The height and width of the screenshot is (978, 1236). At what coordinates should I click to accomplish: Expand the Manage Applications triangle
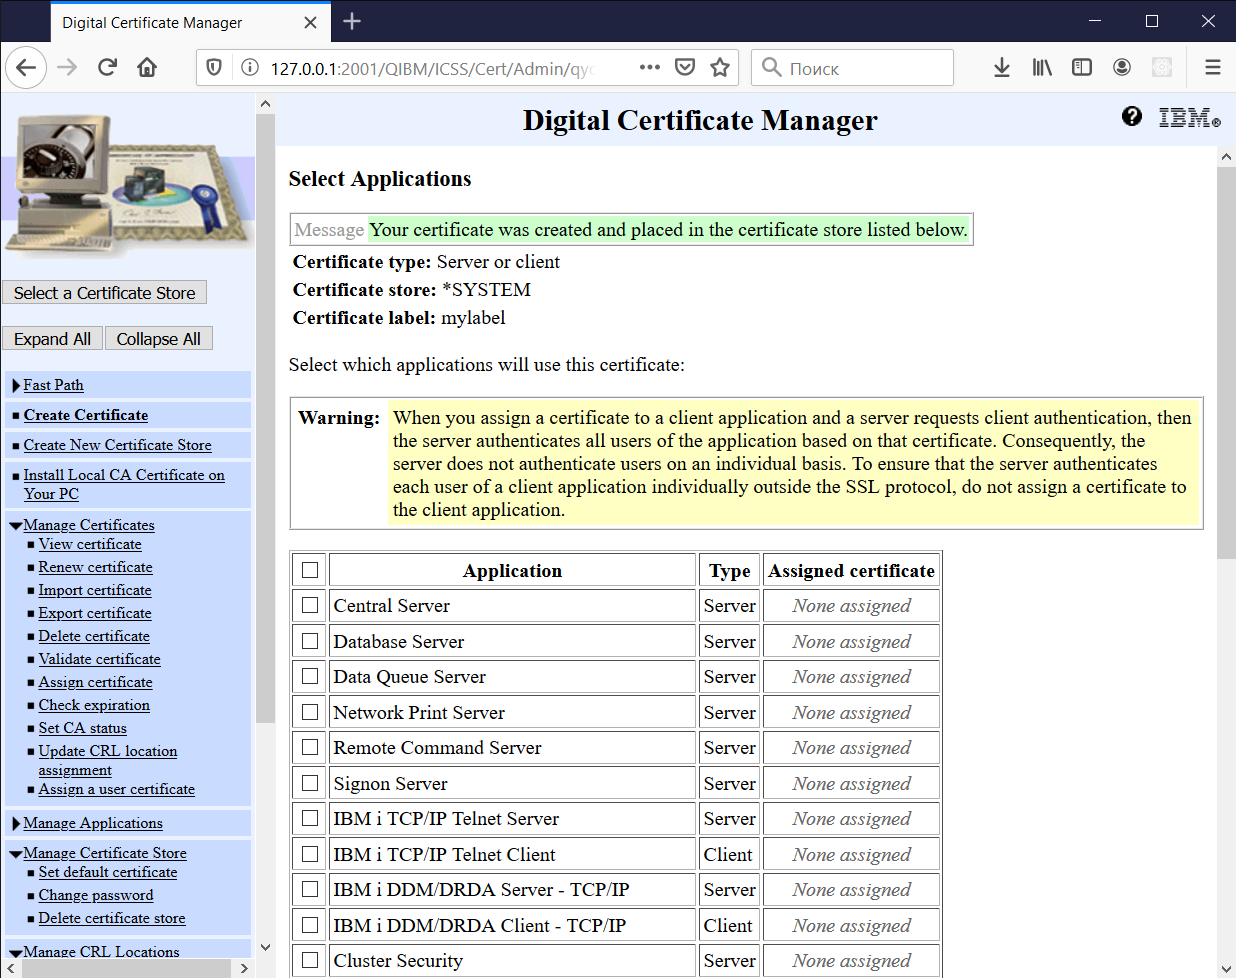tap(16, 824)
